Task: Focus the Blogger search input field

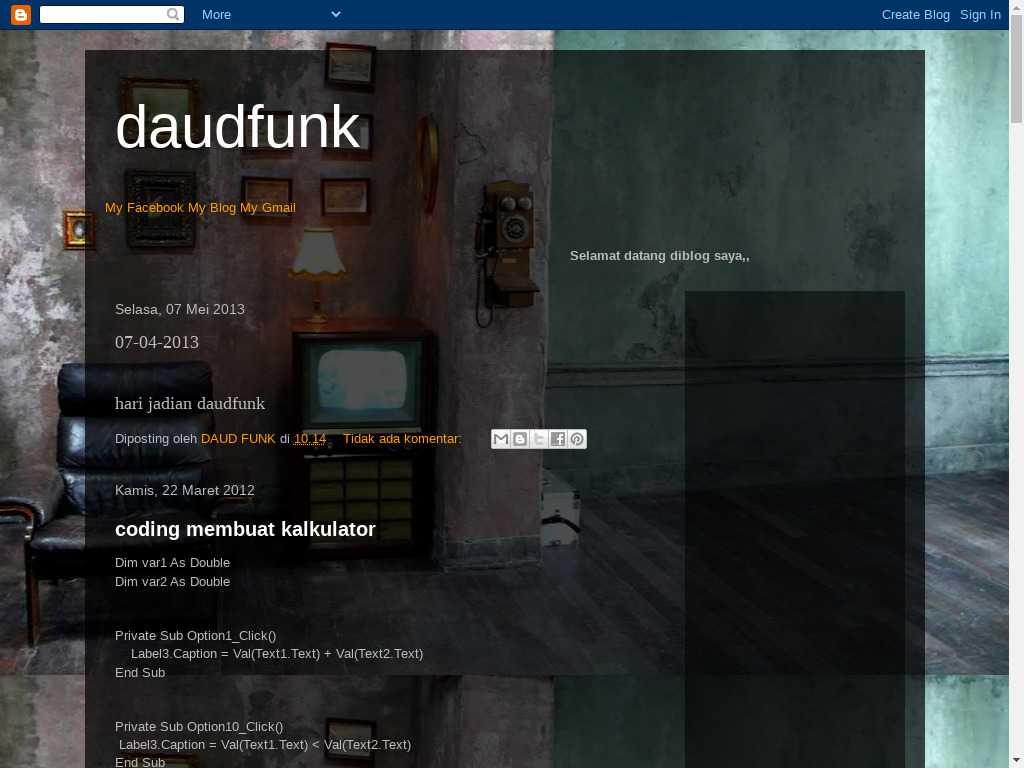Action: [103, 14]
